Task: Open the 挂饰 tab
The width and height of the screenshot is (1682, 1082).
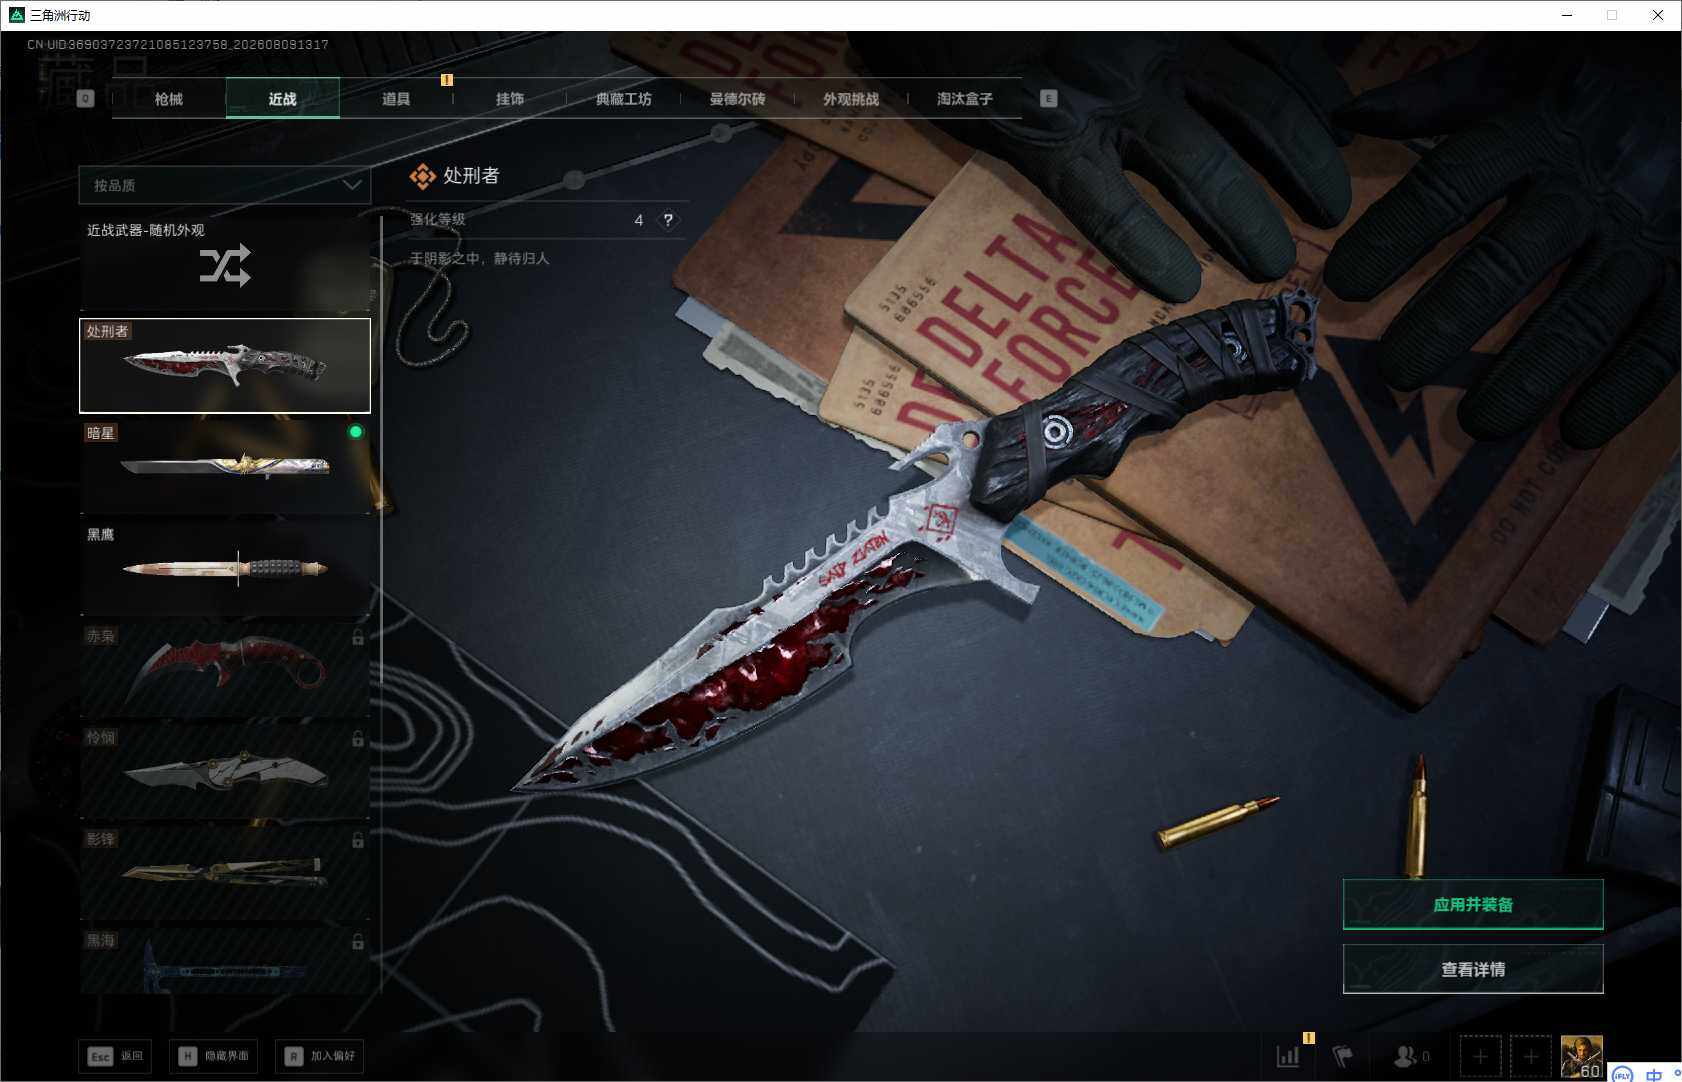Action: [510, 99]
